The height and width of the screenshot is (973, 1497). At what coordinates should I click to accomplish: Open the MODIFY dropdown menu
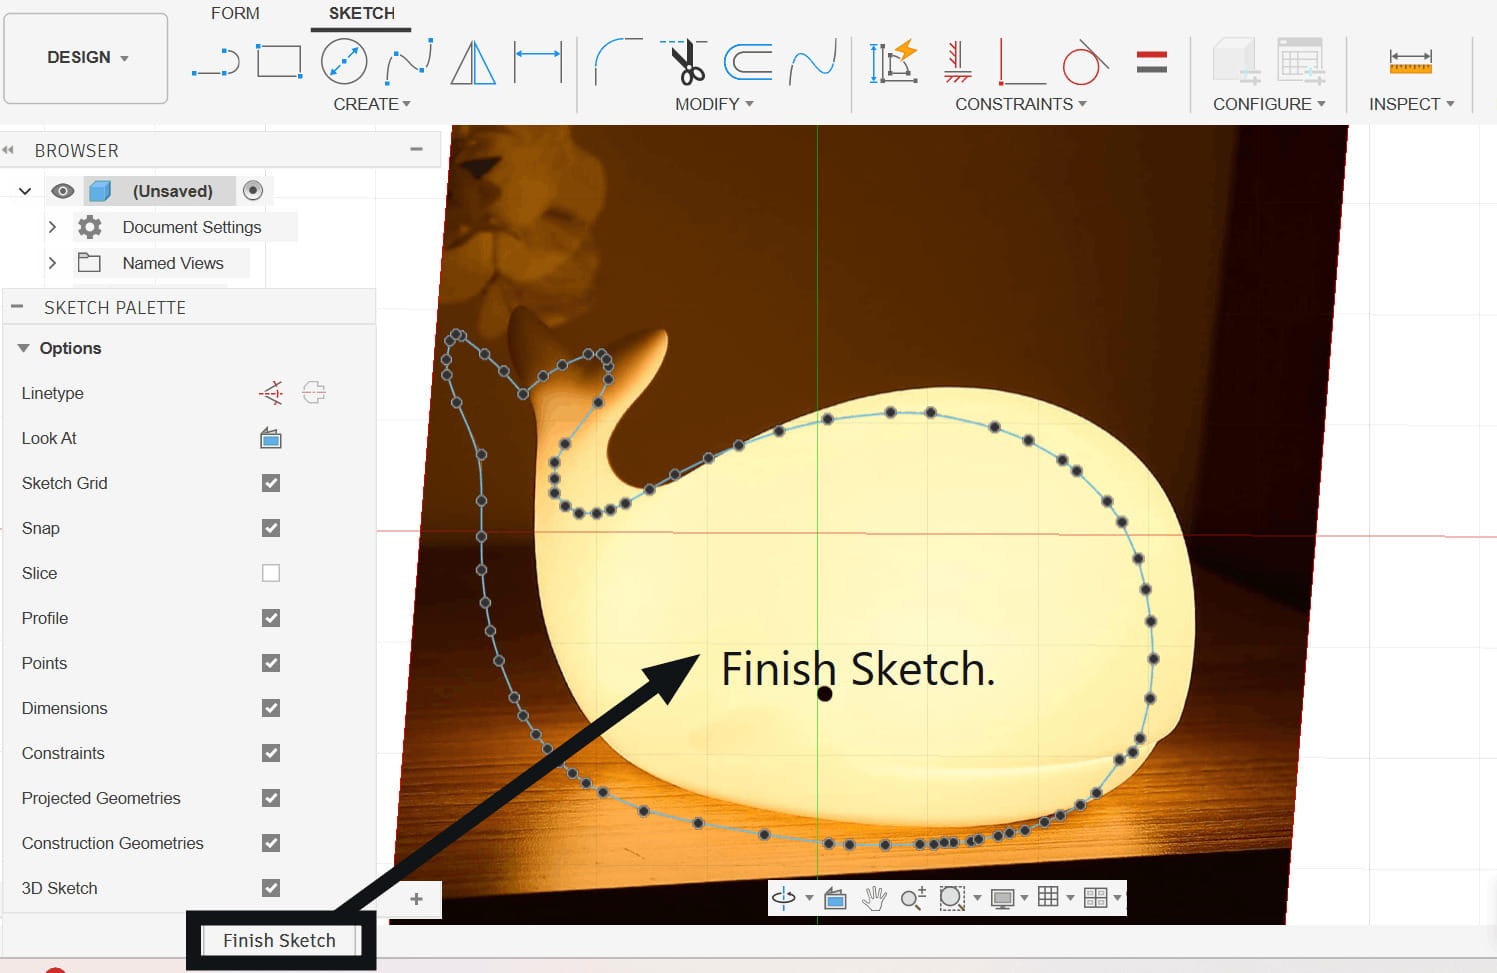[714, 104]
